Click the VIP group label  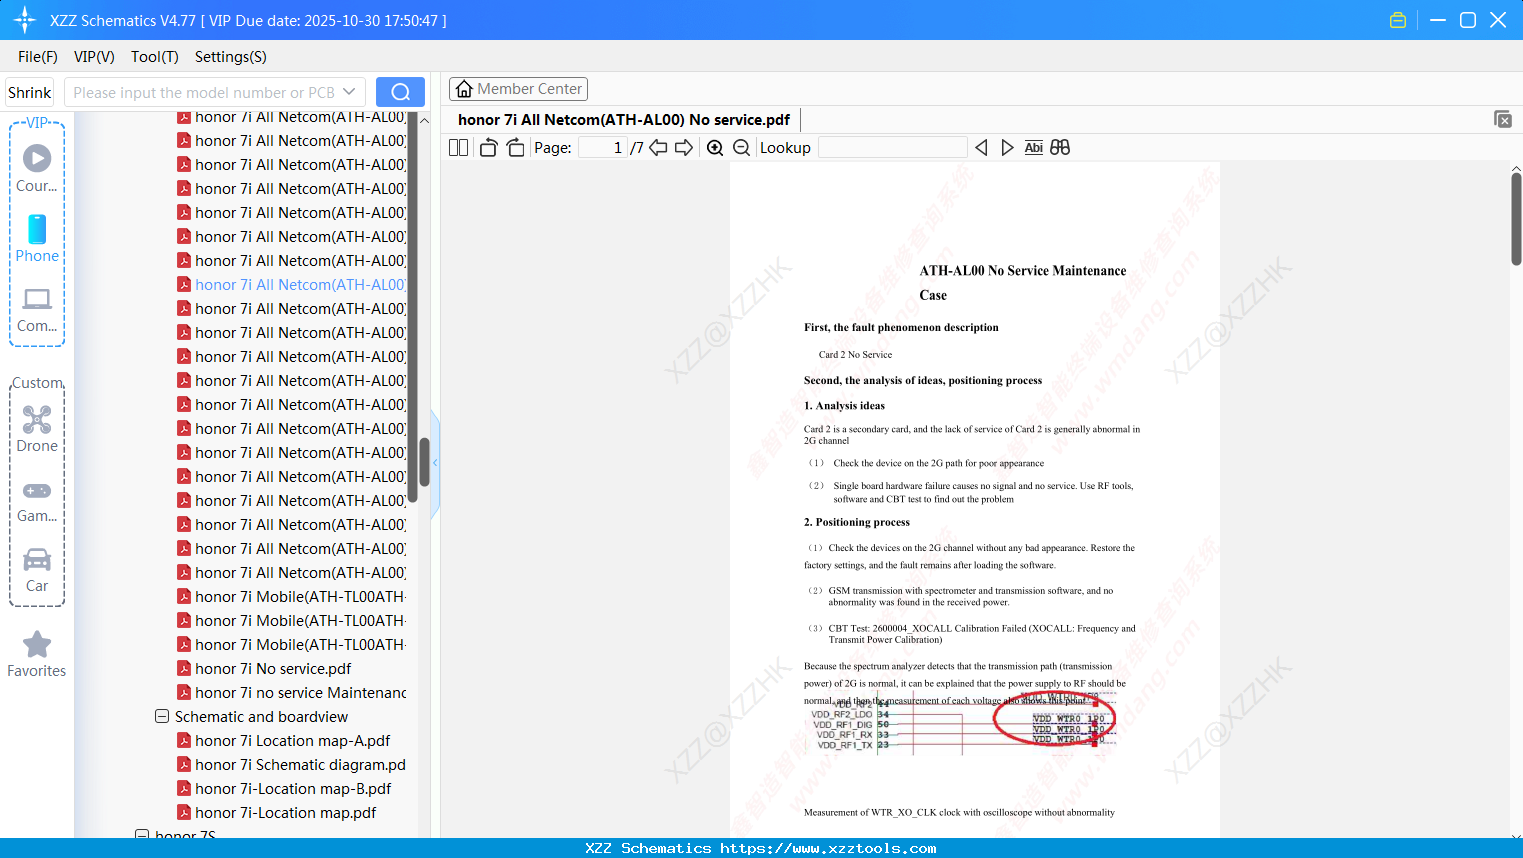pyautogui.click(x=37, y=122)
